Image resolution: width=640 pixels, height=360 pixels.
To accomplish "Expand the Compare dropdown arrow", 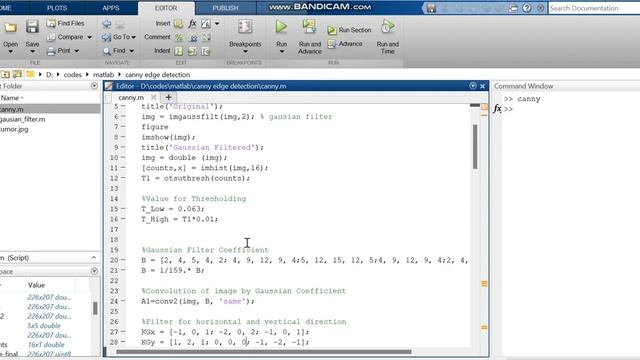I will [90, 38].
